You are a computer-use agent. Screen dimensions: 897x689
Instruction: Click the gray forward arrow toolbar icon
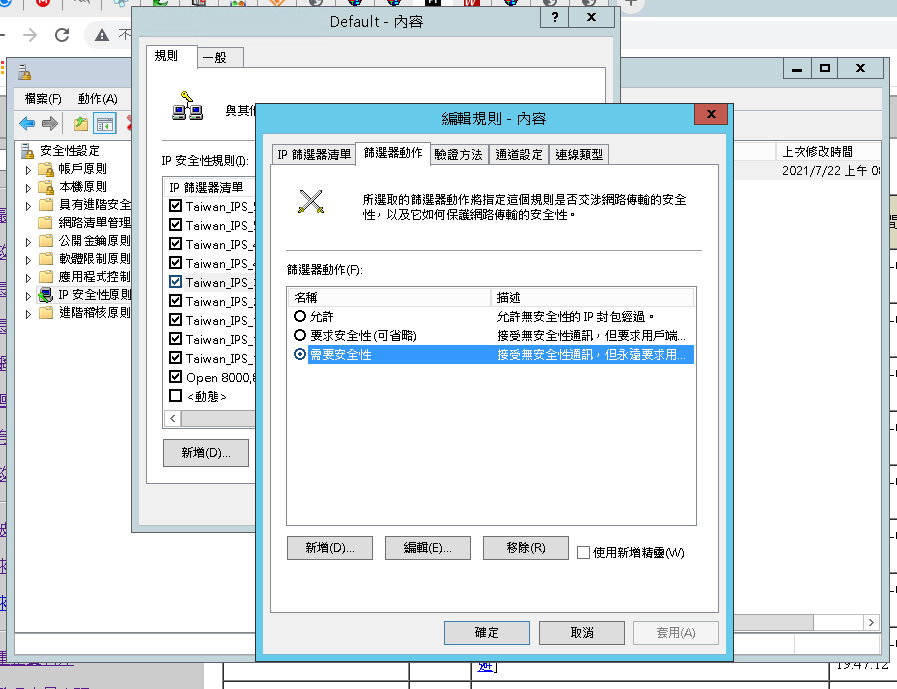tap(49, 123)
